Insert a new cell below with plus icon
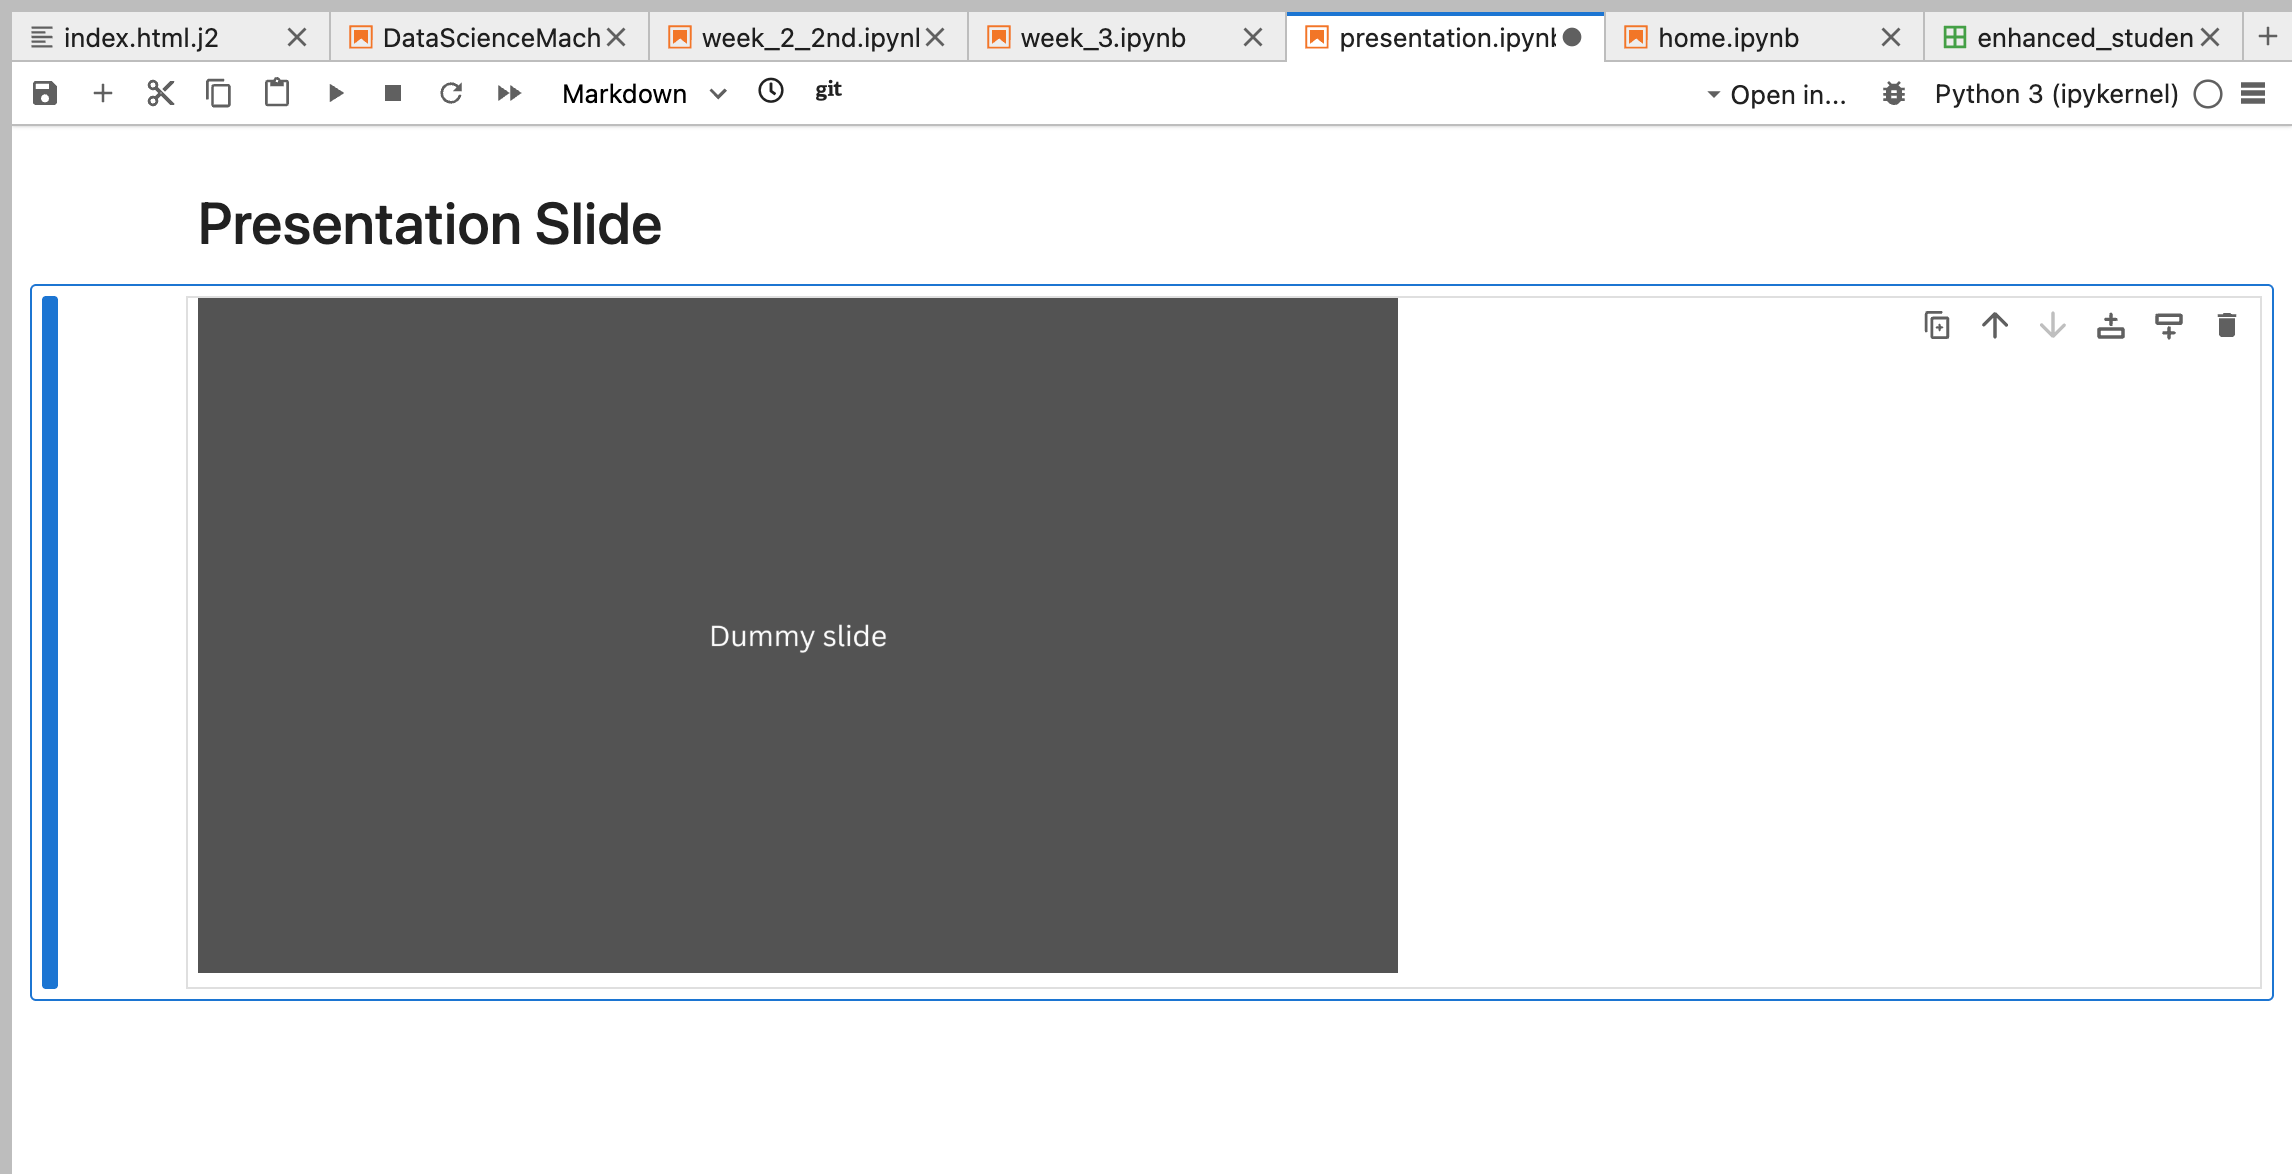Viewport: 2292px width, 1174px height. (x=102, y=94)
